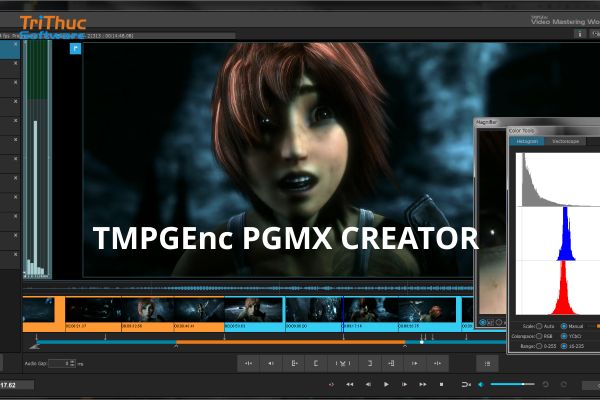Screen dimensions: 600x400
Task: Select Auto scale radio button
Action: (539, 326)
